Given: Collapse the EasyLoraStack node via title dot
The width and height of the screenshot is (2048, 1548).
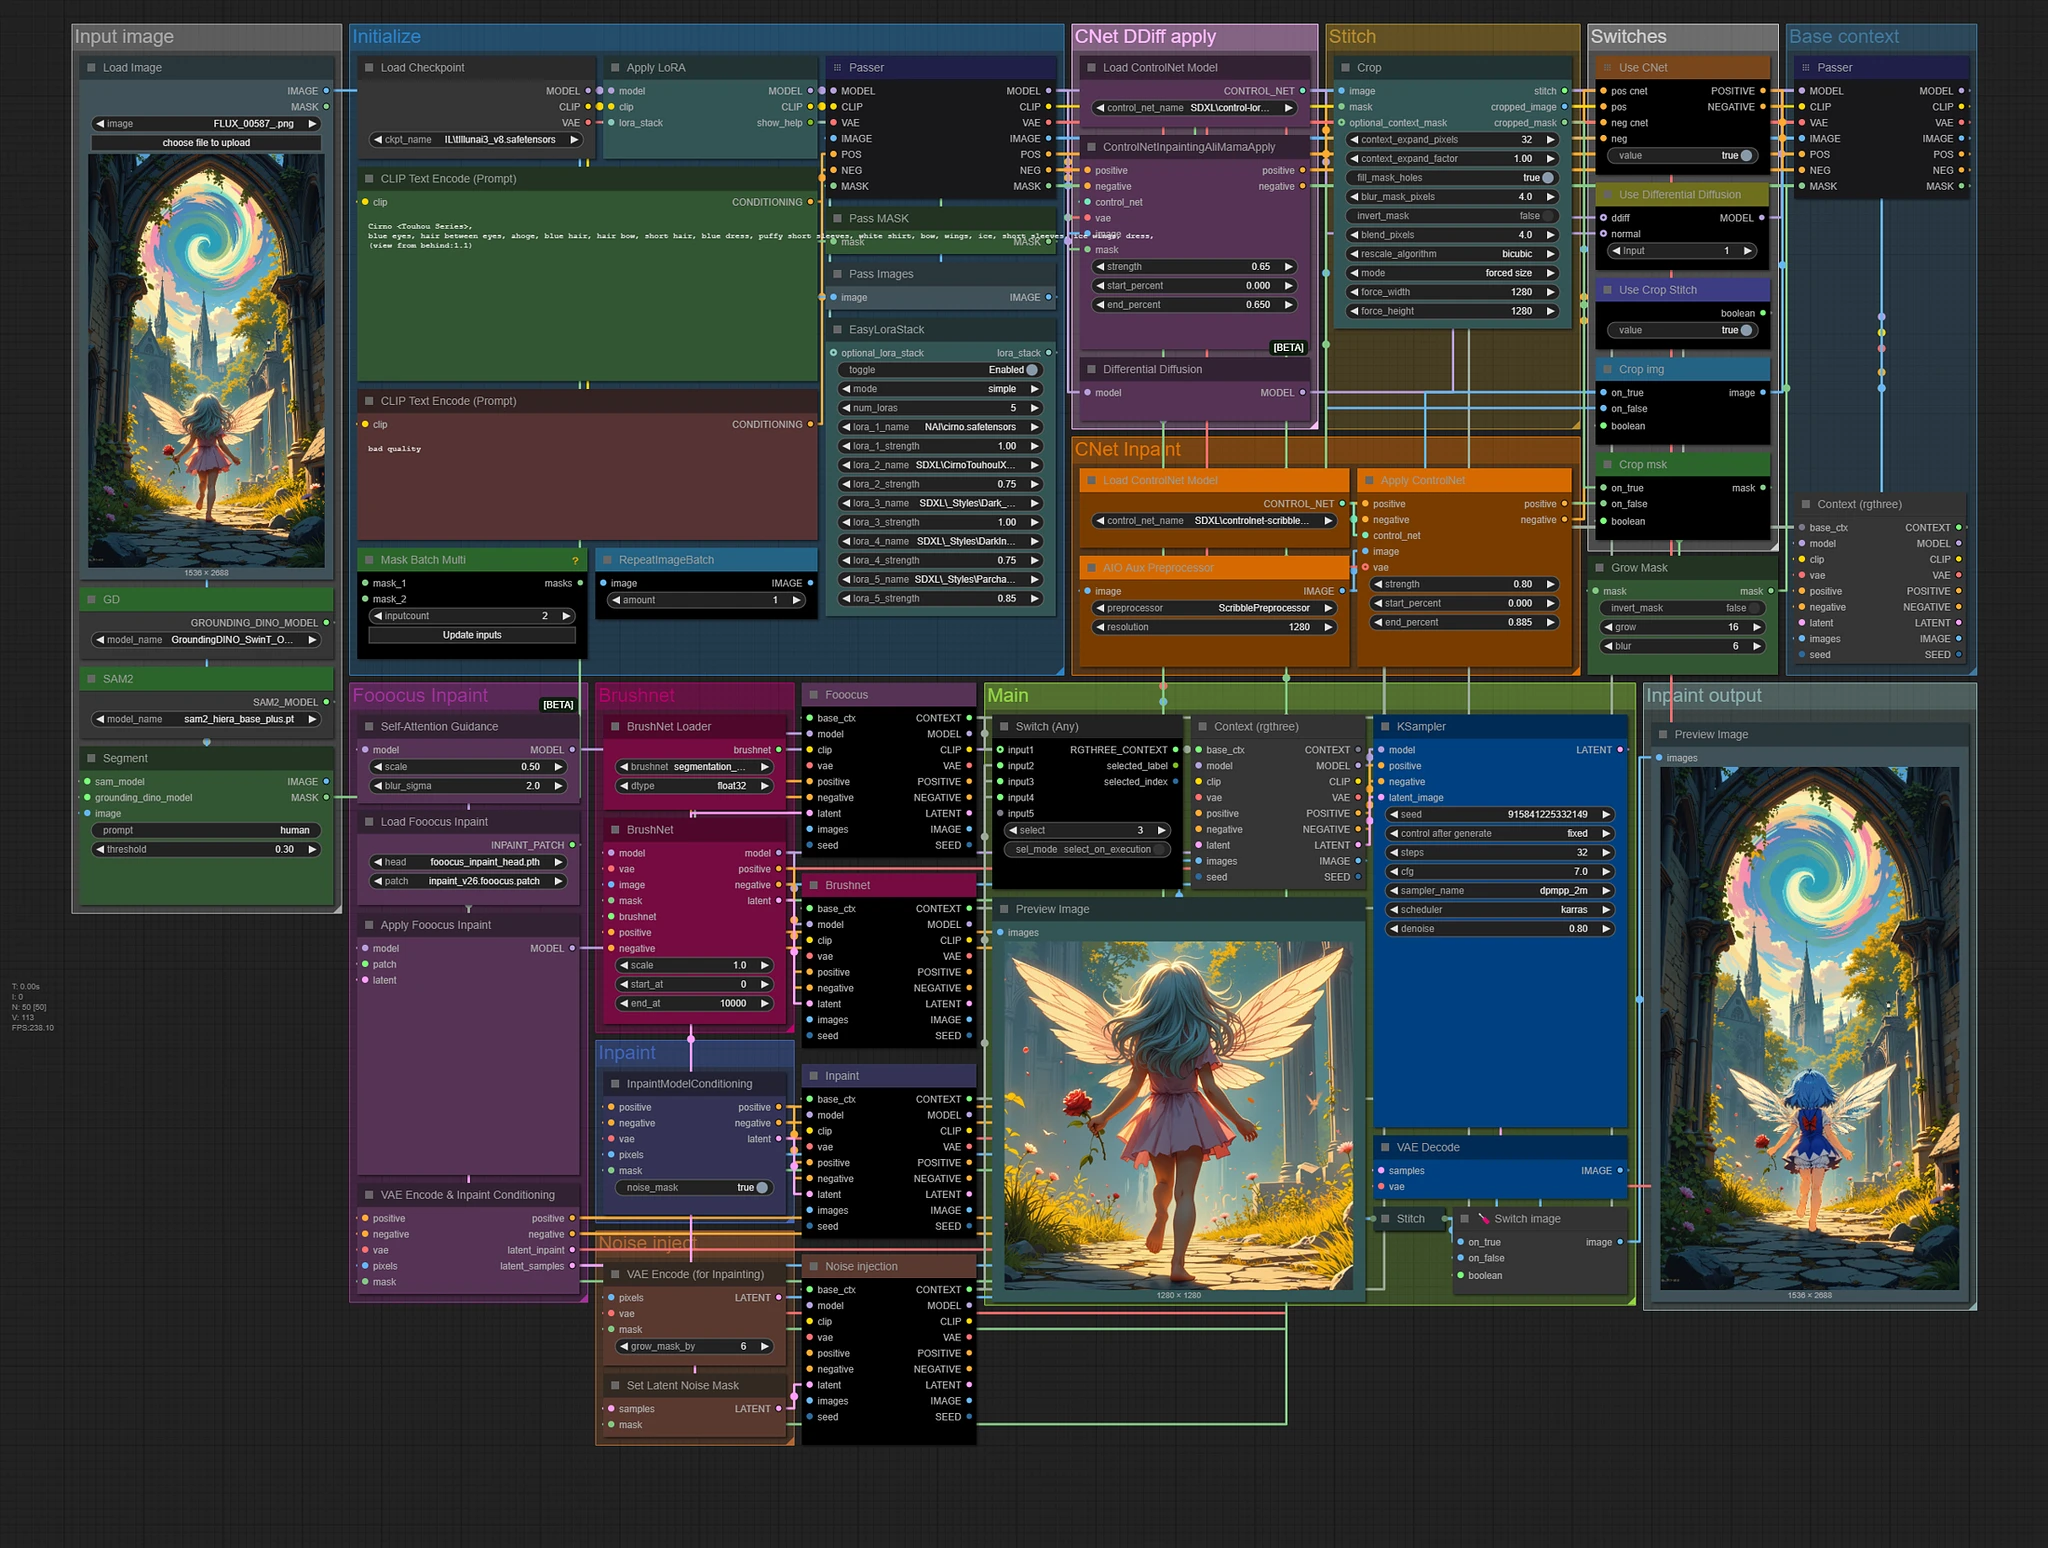Looking at the screenshot, I should tap(837, 330).
